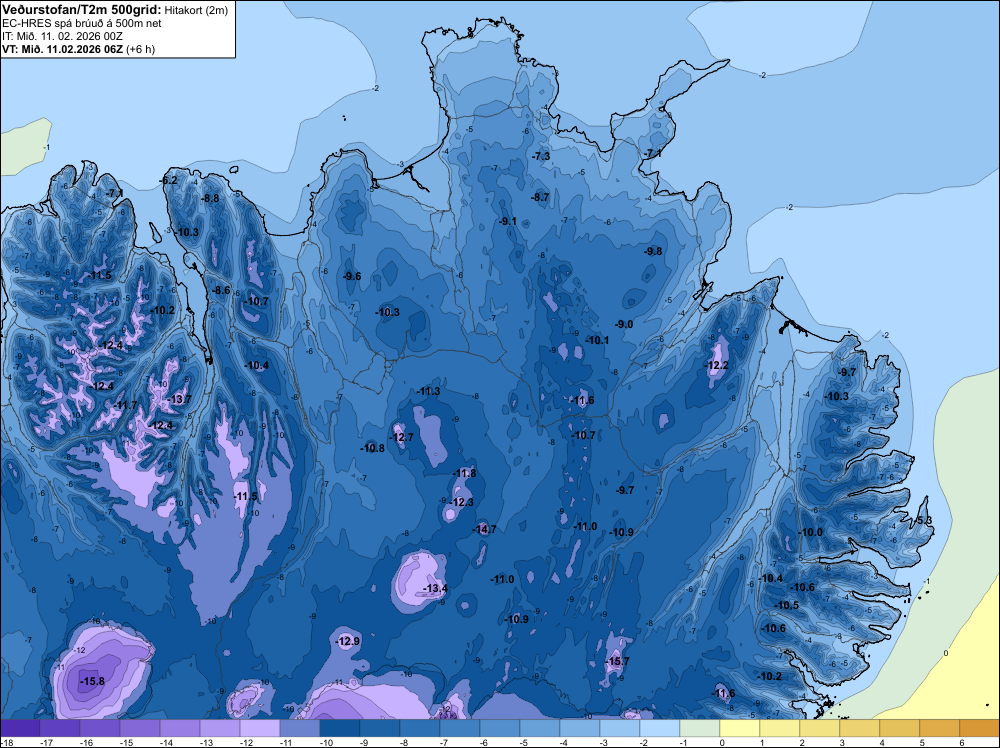
Task: Click the -9.8 temperature label
Action: (653, 251)
